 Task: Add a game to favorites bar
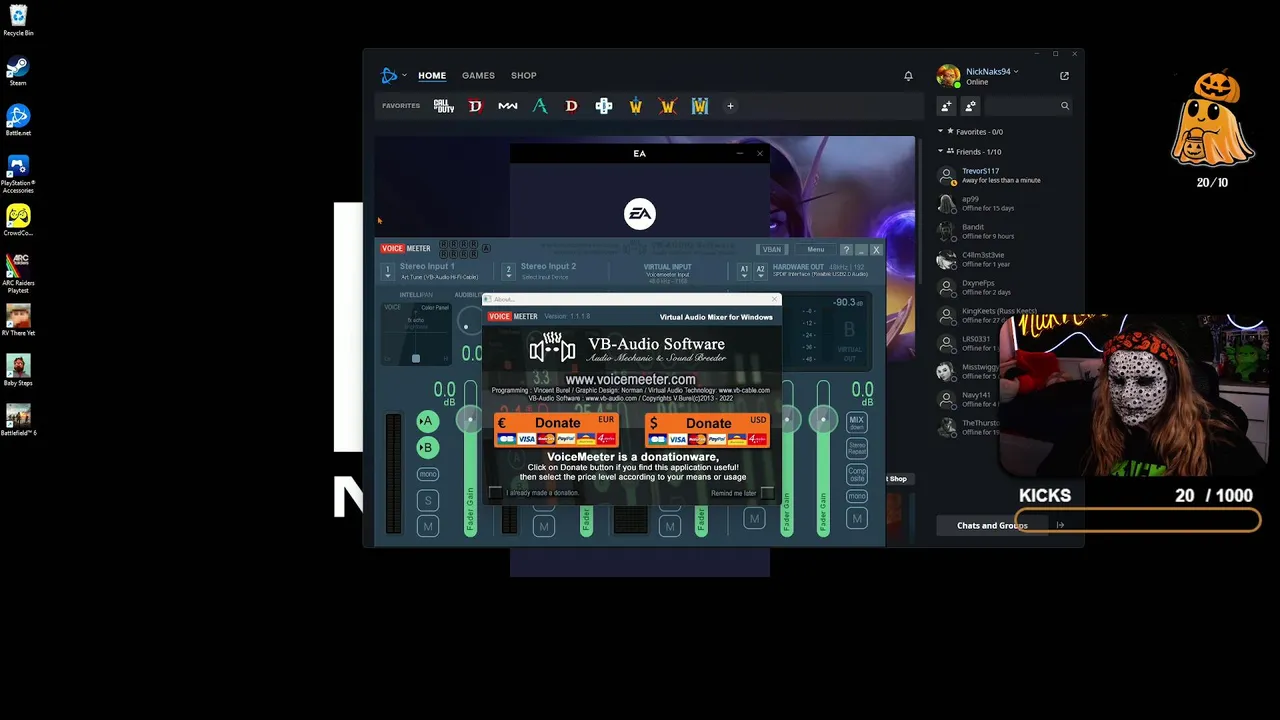tap(730, 106)
